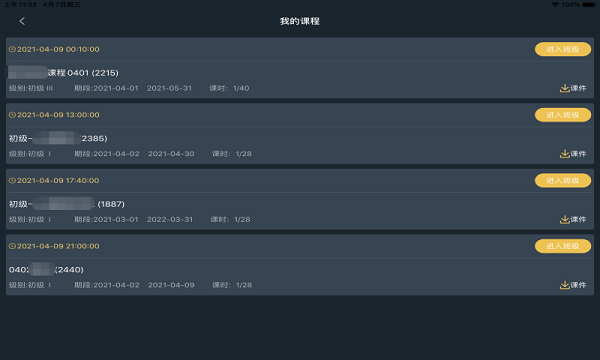Screen dimensions: 600x360
Task: Enter the class scheduled at 13:00:00
Action: [x=562, y=115]
